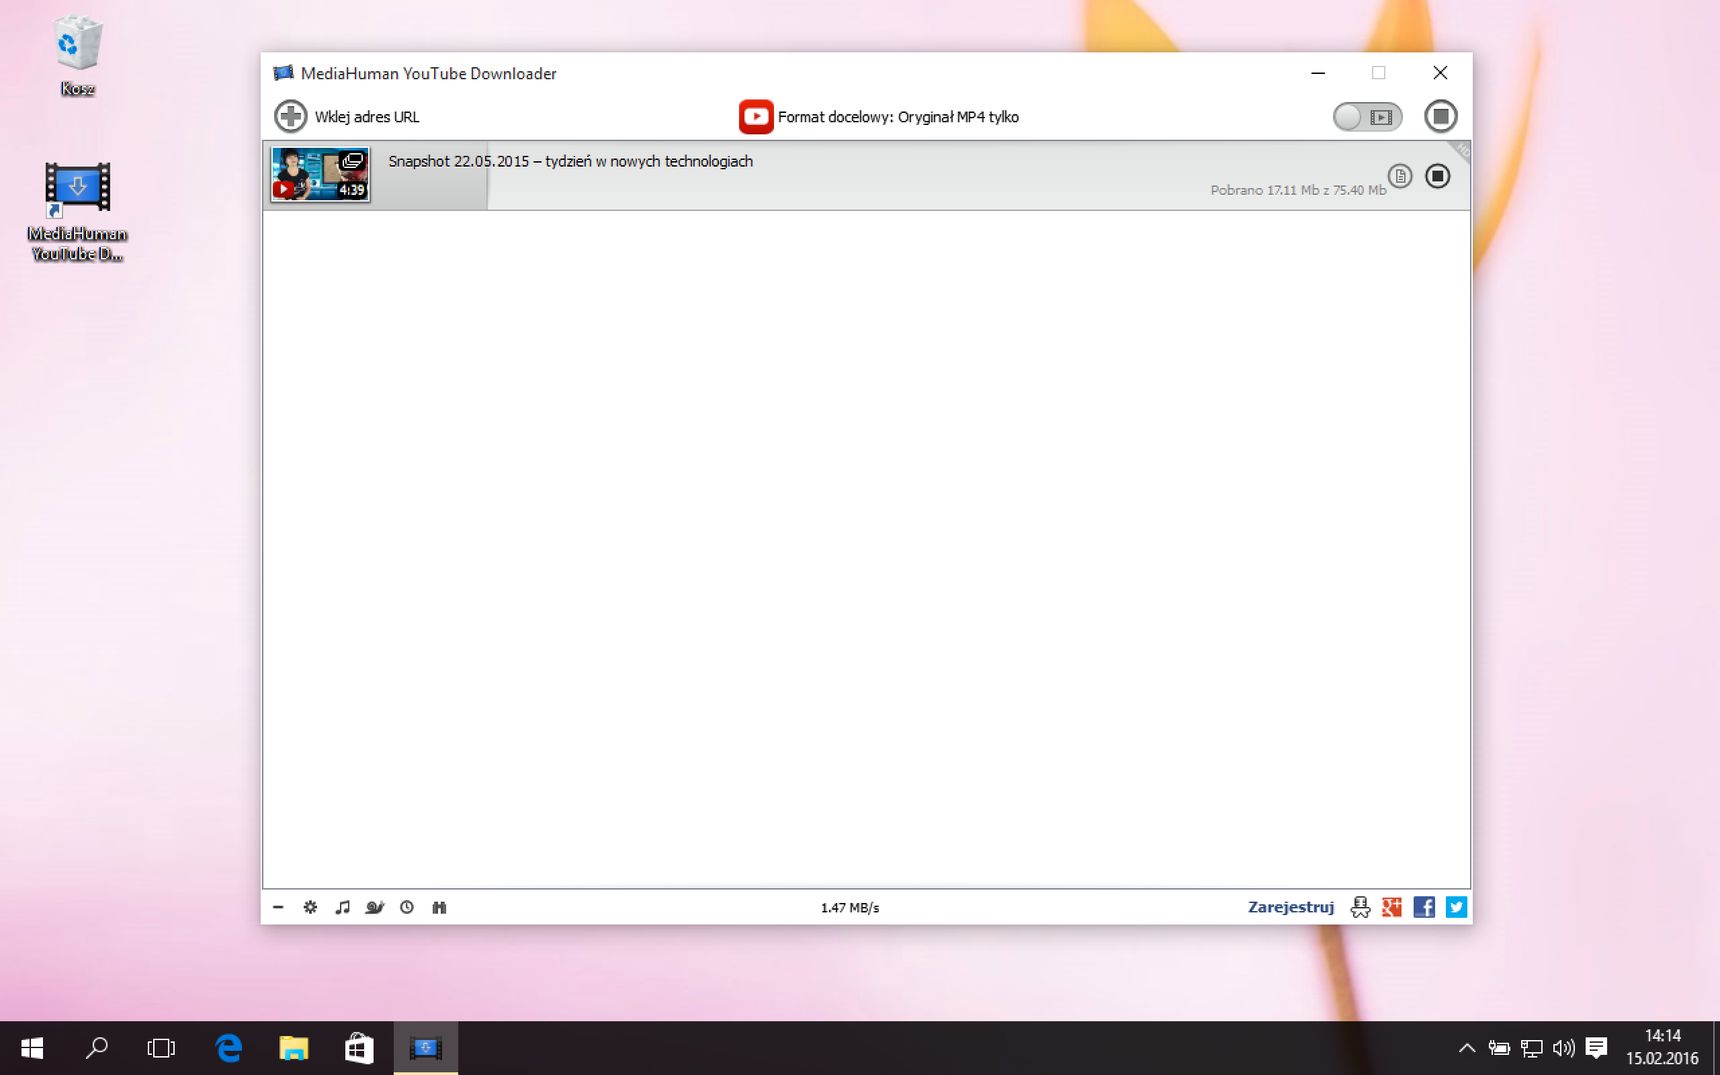Open Windows Store from the taskbar
This screenshot has height=1075, width=1720.
click(x=359, y=1048)
